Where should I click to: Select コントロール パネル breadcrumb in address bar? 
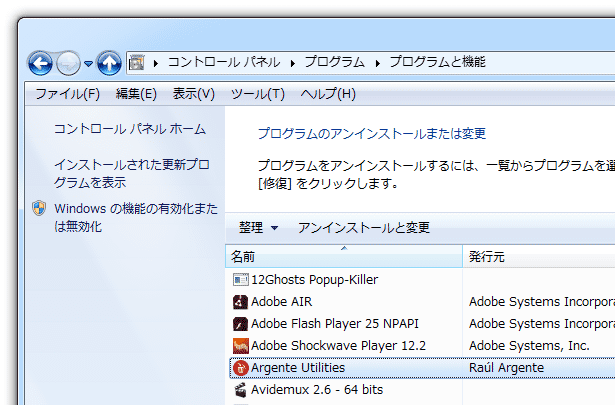224,62
